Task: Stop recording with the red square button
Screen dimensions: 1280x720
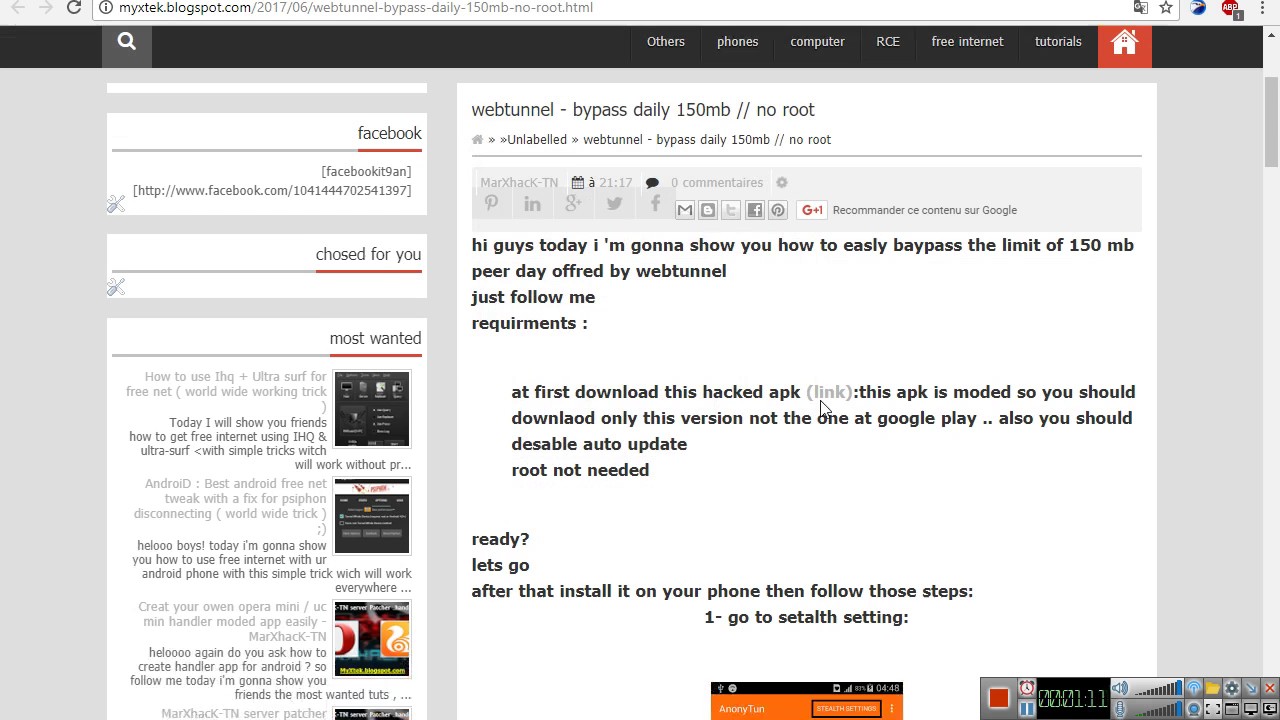Action: [999, 697]
